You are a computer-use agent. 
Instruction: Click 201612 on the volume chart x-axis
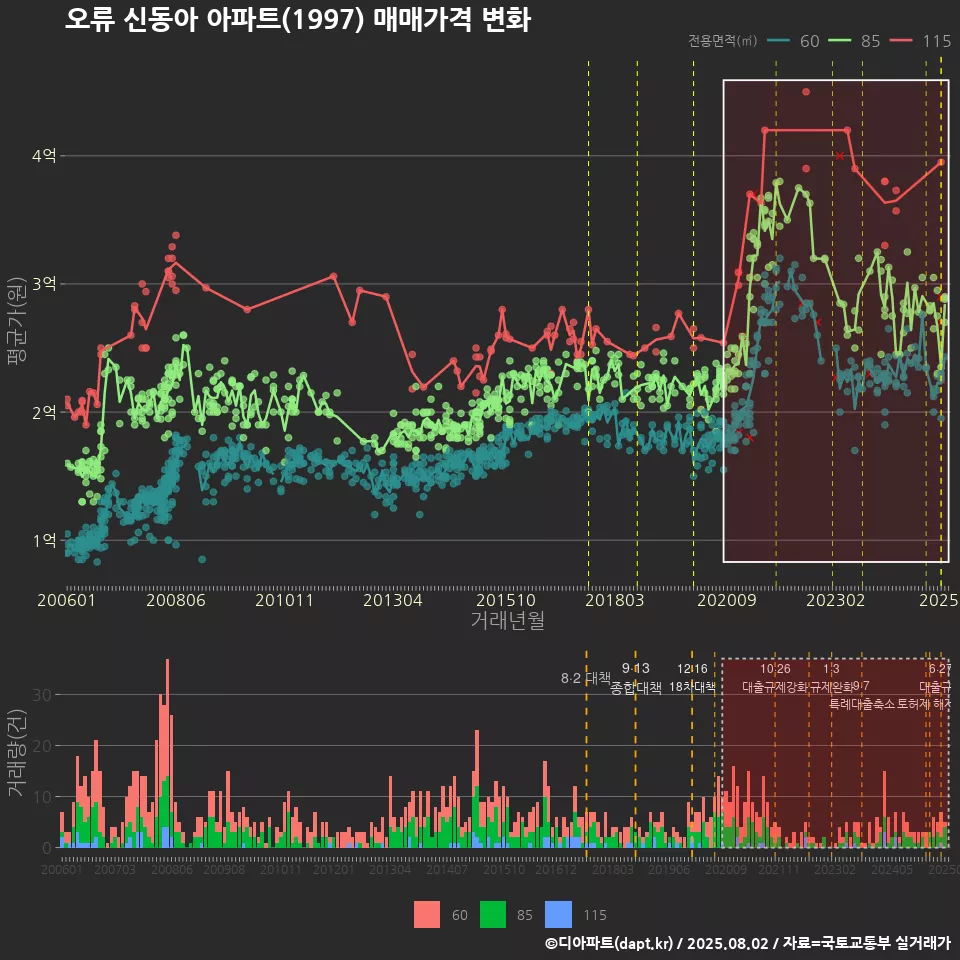pyautogui.click(x=556, y=869)
